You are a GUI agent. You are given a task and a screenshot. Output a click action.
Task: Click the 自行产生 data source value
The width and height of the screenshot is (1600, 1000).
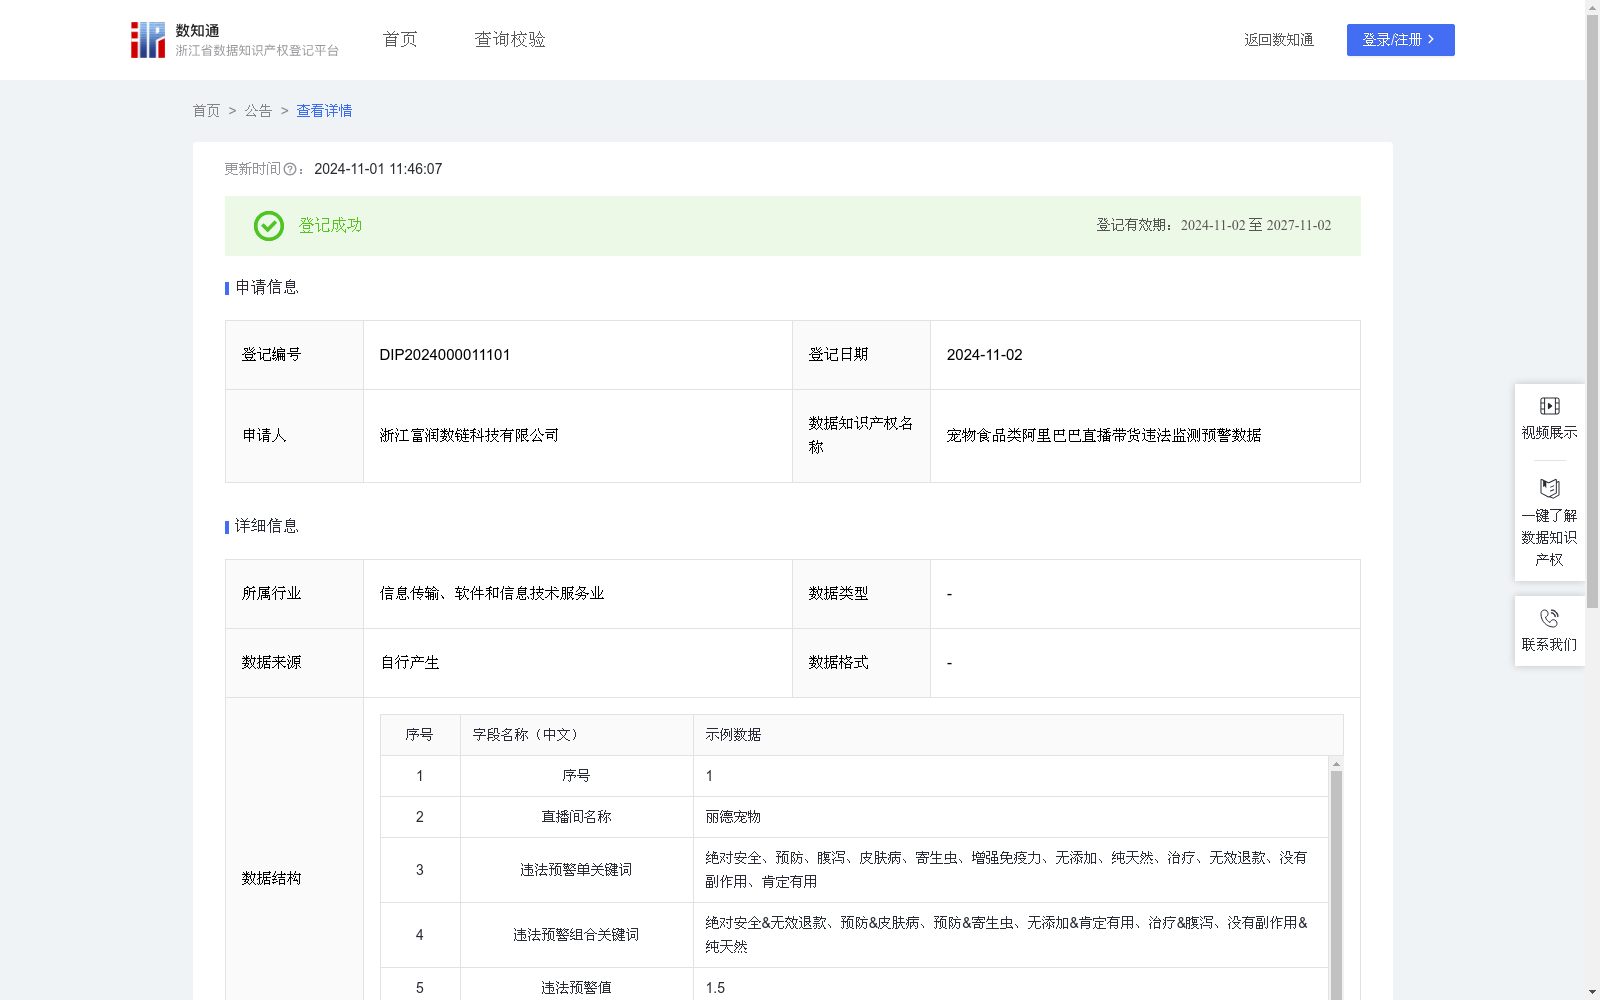410,663
